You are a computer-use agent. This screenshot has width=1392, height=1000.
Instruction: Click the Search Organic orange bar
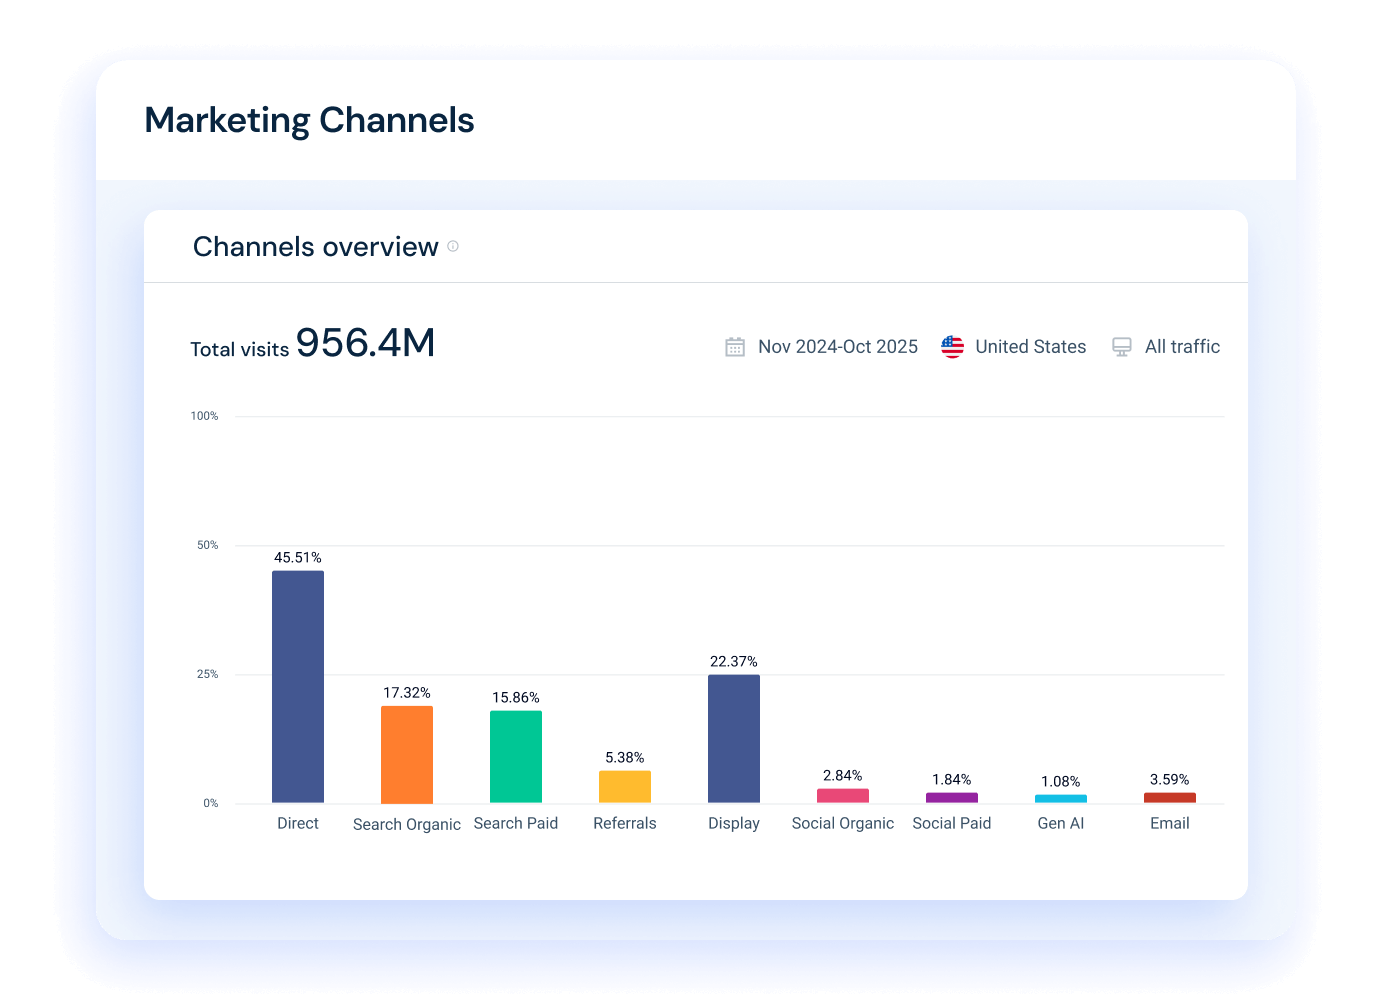406,755
